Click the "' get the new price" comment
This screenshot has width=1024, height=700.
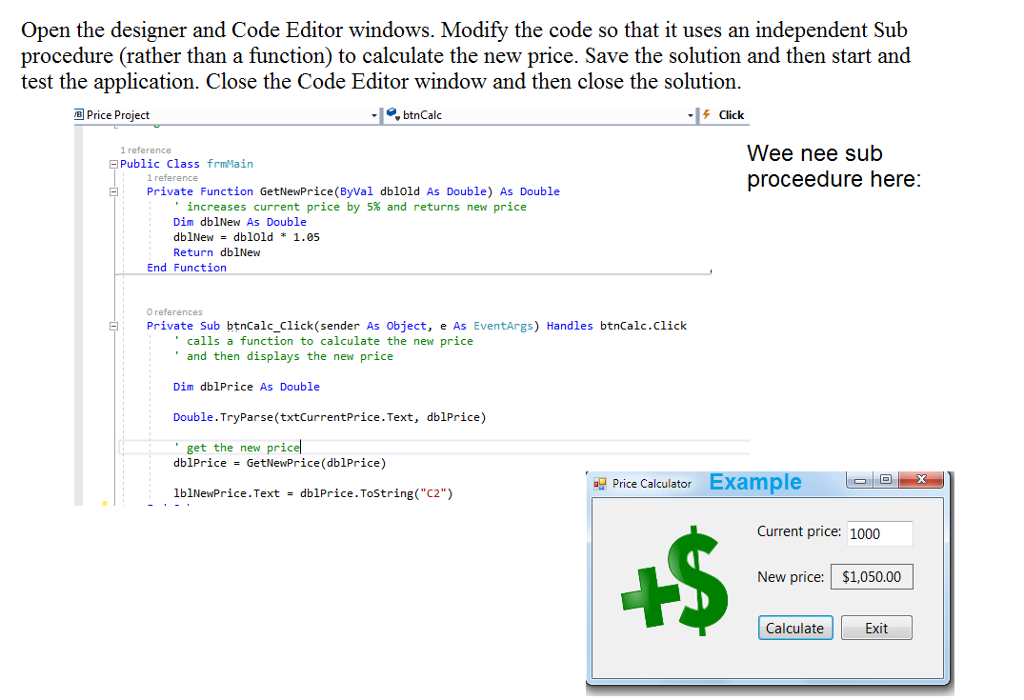pyautogui.click(x=236, y=448)
